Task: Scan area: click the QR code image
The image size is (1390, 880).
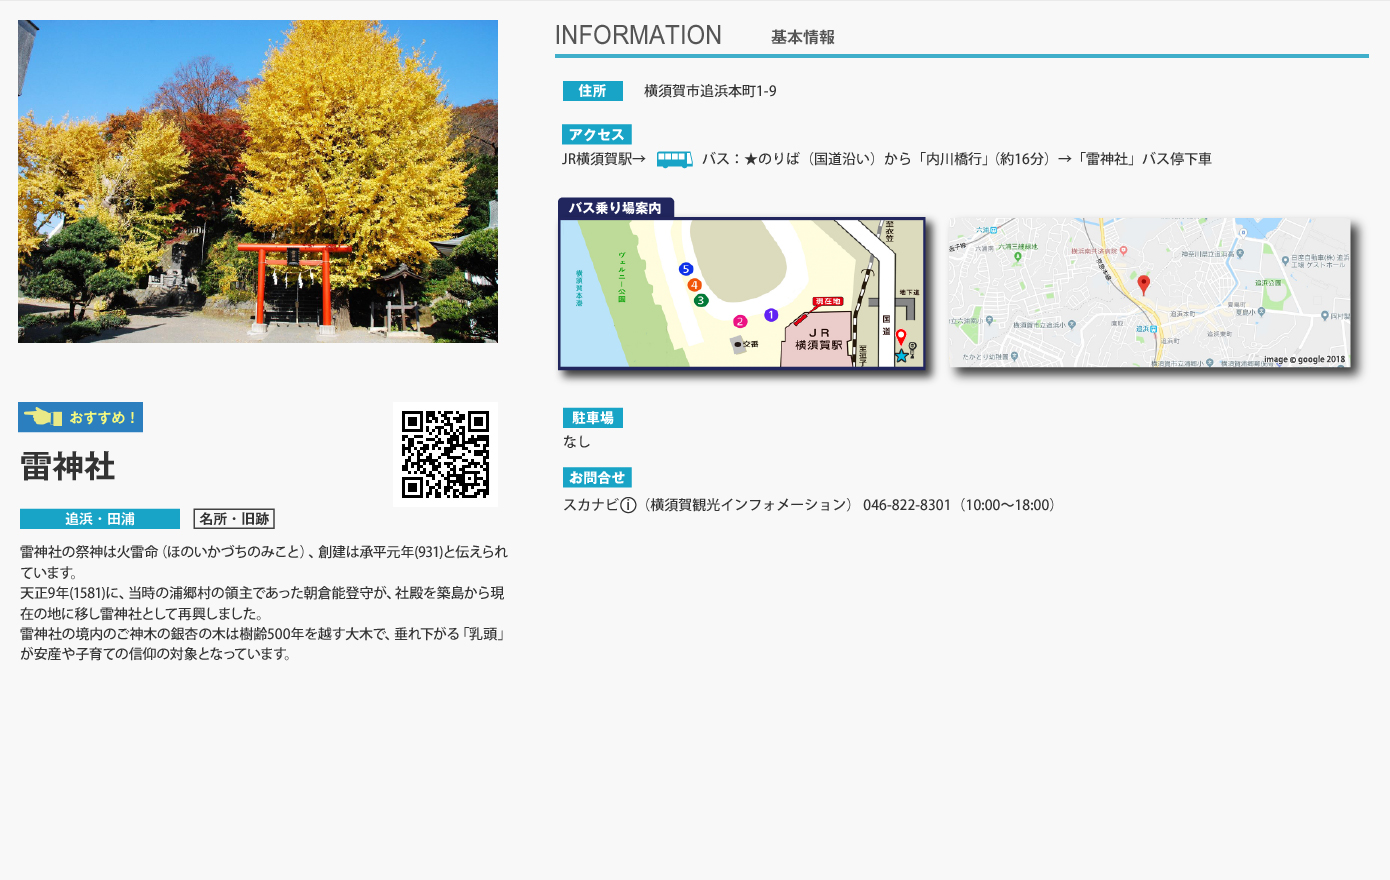Action: point(445,454)
